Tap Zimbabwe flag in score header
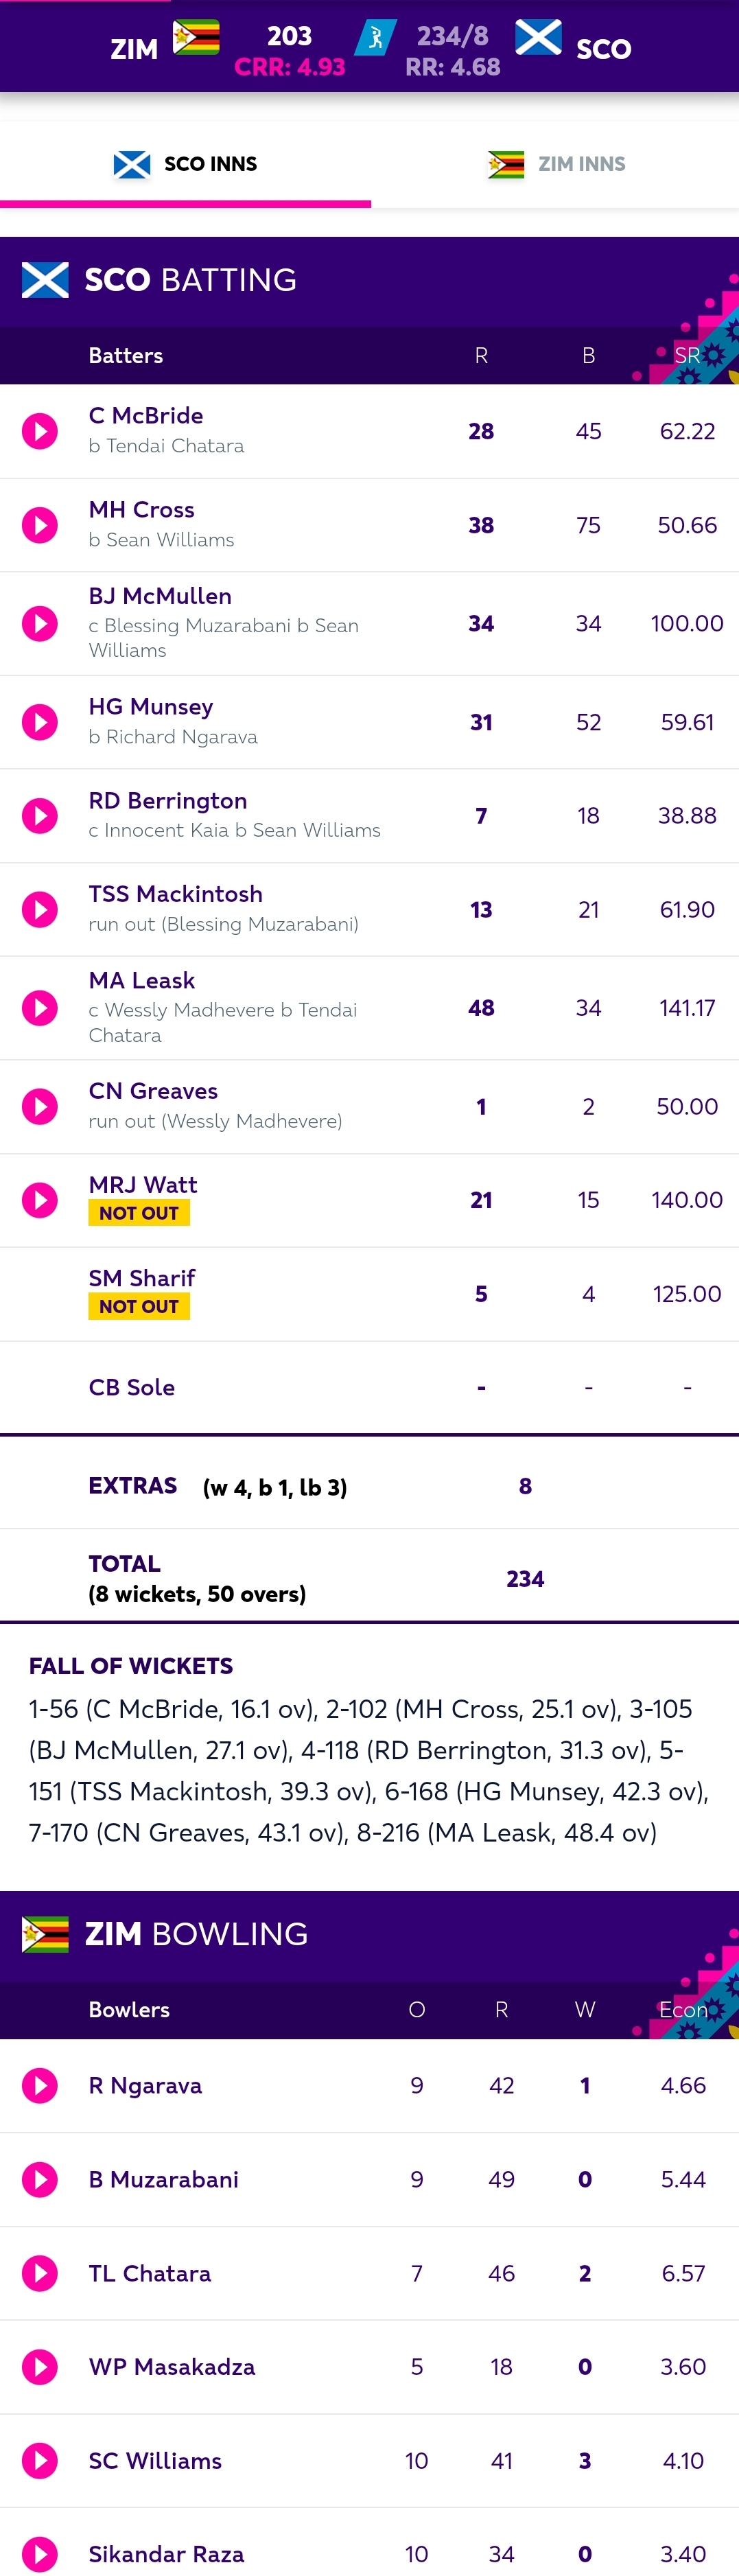Image resolution: width=739 pixels, height=2576 pixels. (196, 38)
